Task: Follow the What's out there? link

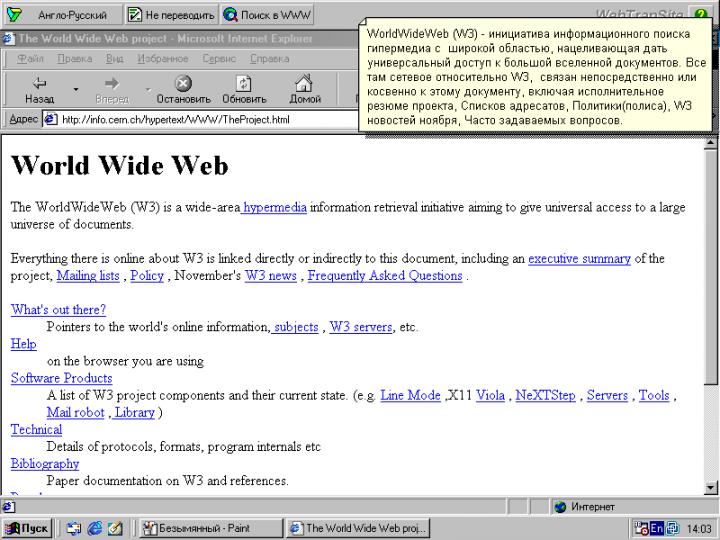Action: (x=58, y=309)
